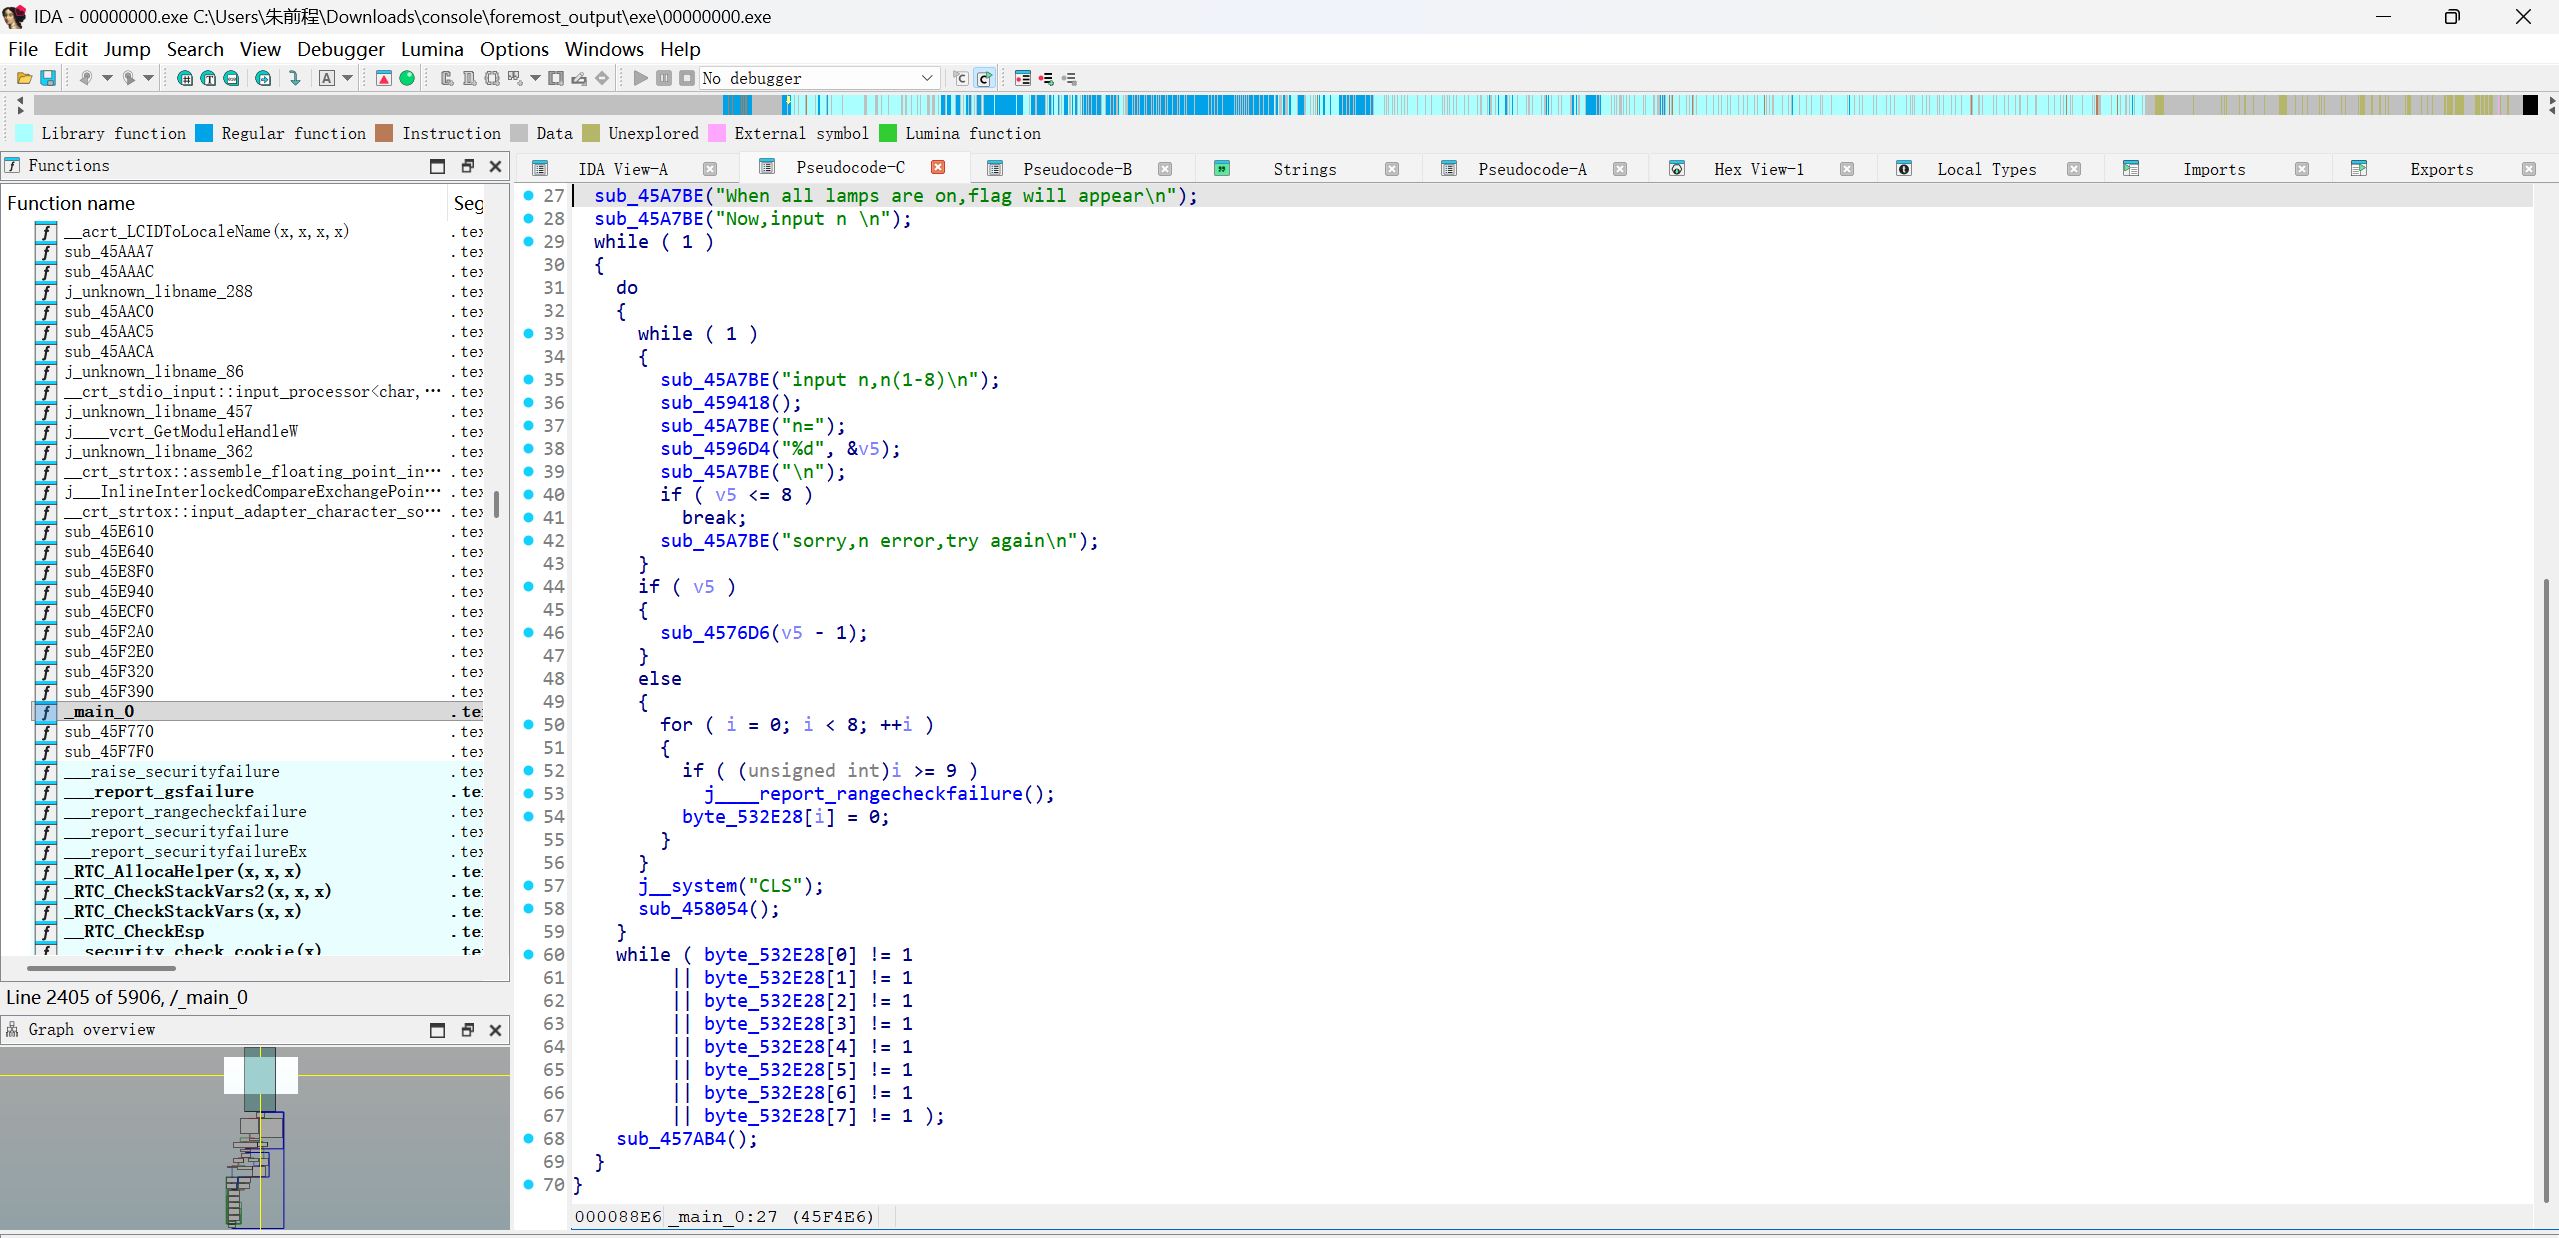
Task: Open the Debugger menu
Action: 340,49
